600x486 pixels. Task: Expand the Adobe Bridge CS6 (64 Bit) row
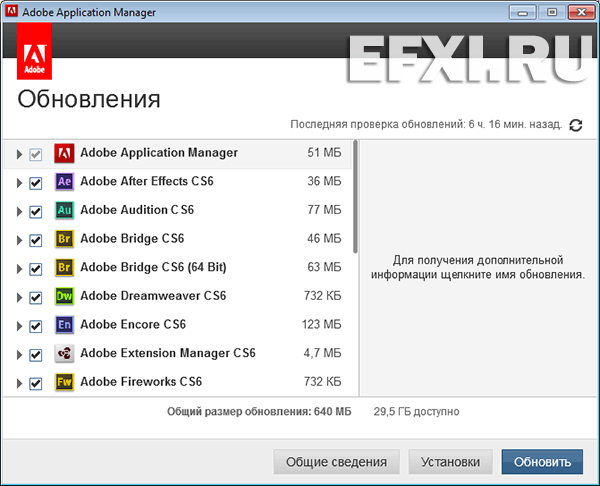tap(19, 269)
